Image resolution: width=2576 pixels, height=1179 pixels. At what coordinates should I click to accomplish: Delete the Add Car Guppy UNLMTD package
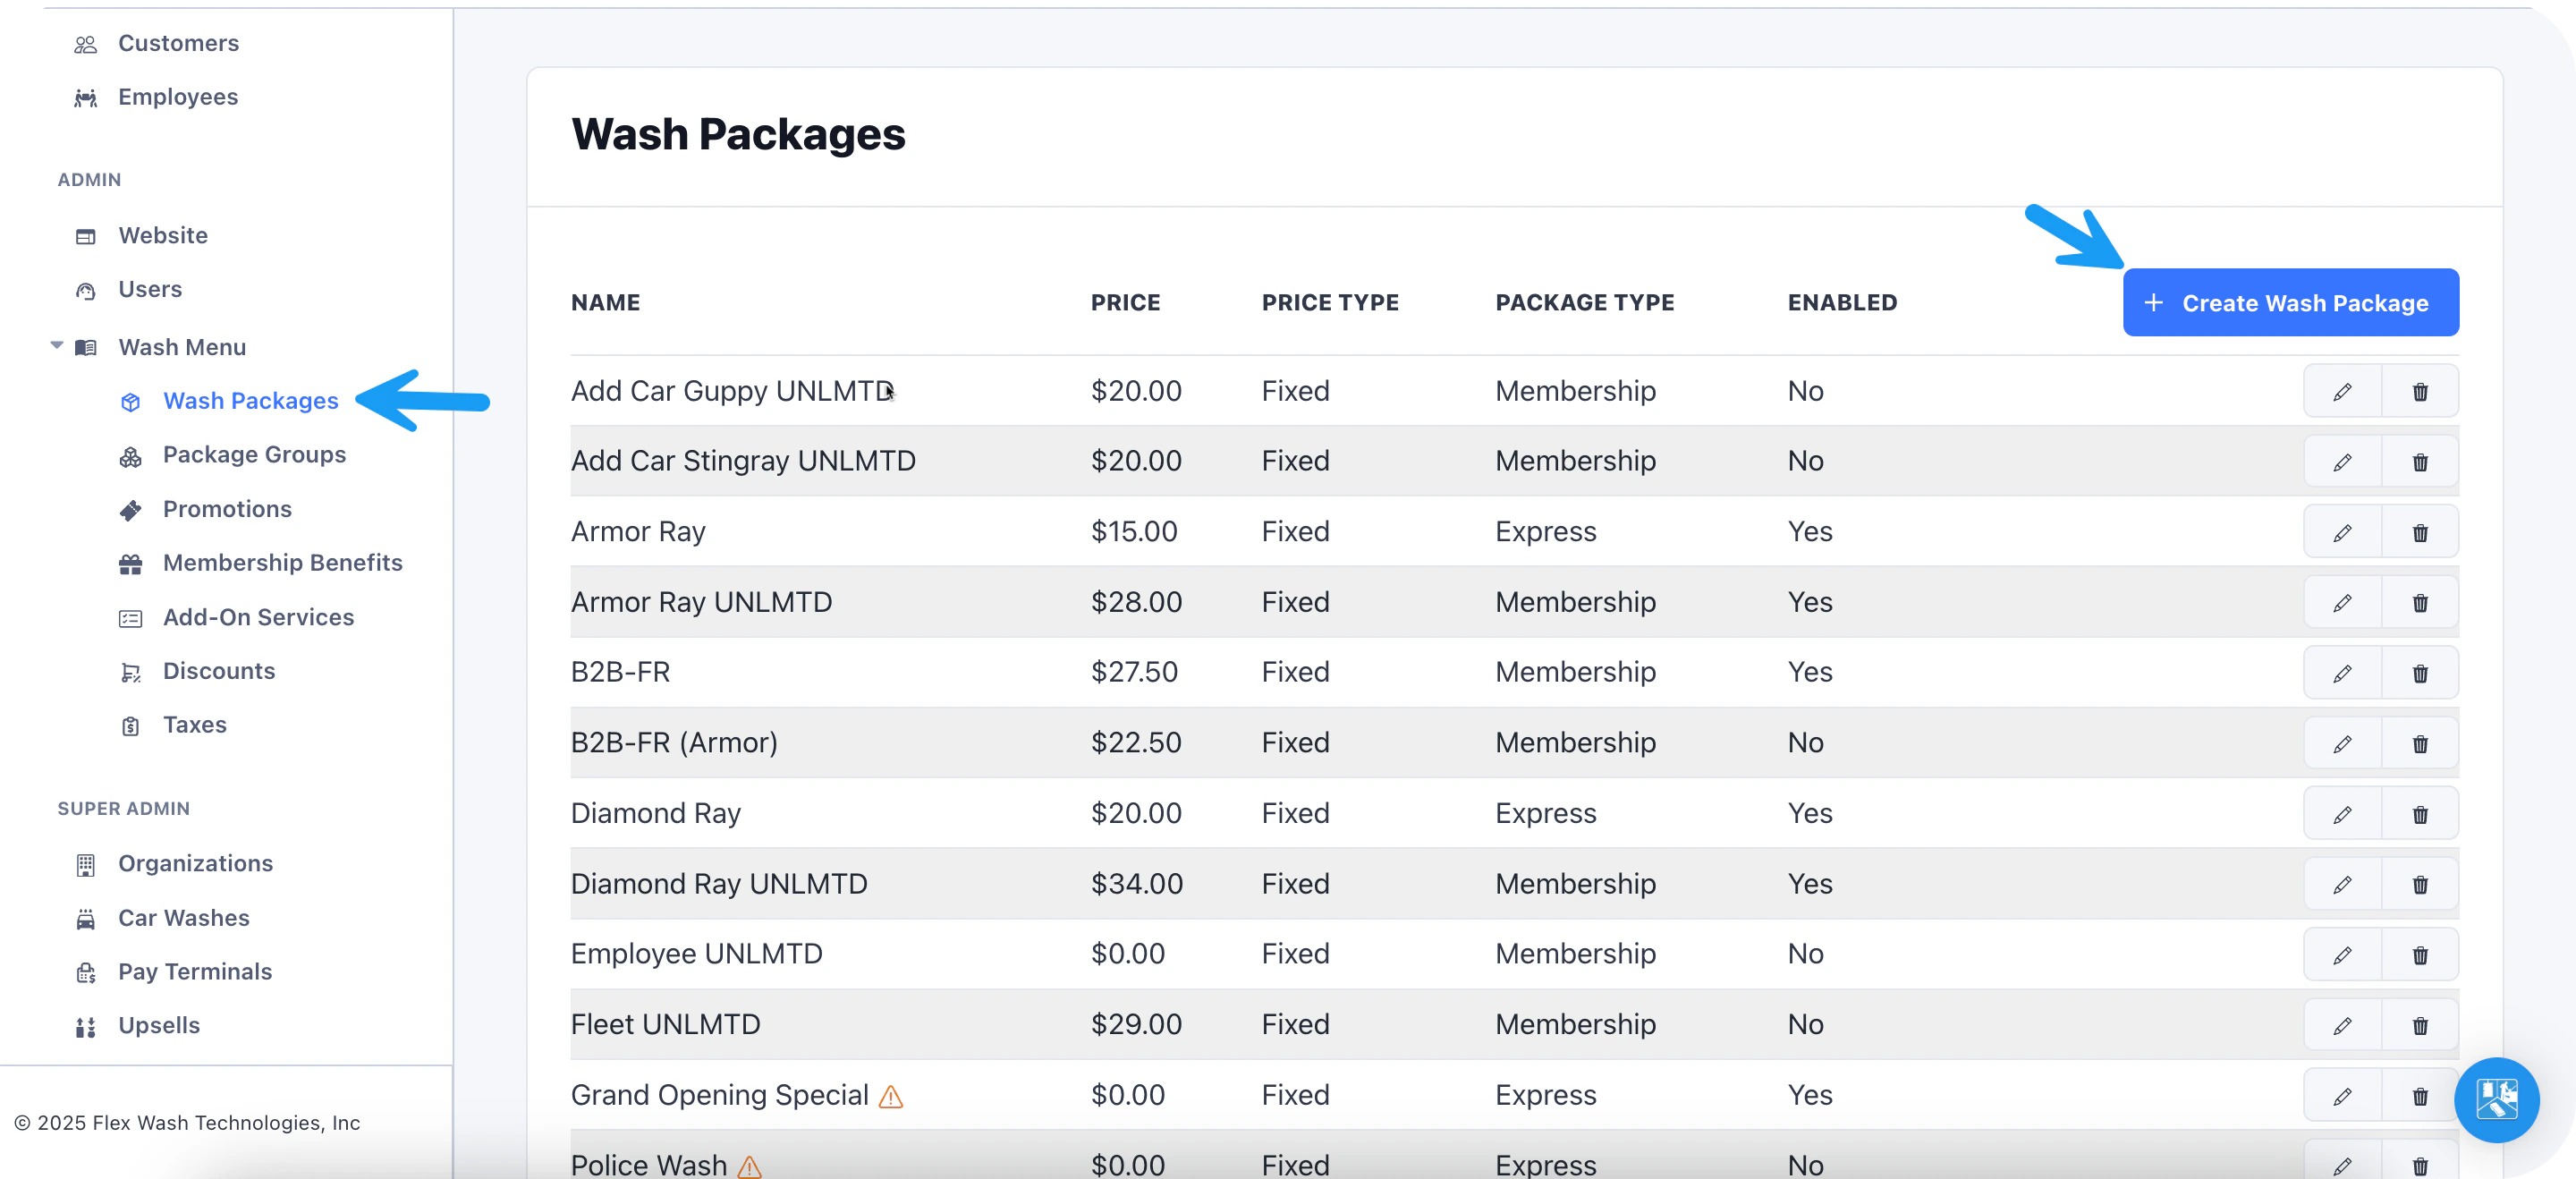(x=2419, y=391)
